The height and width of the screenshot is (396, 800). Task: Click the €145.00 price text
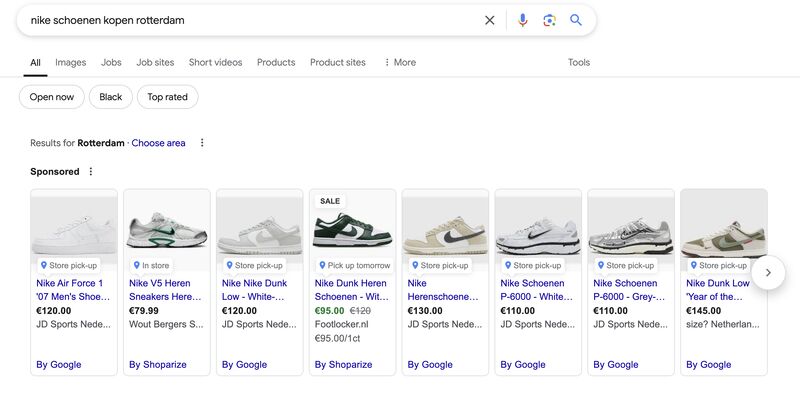click(x=704, y=311)
